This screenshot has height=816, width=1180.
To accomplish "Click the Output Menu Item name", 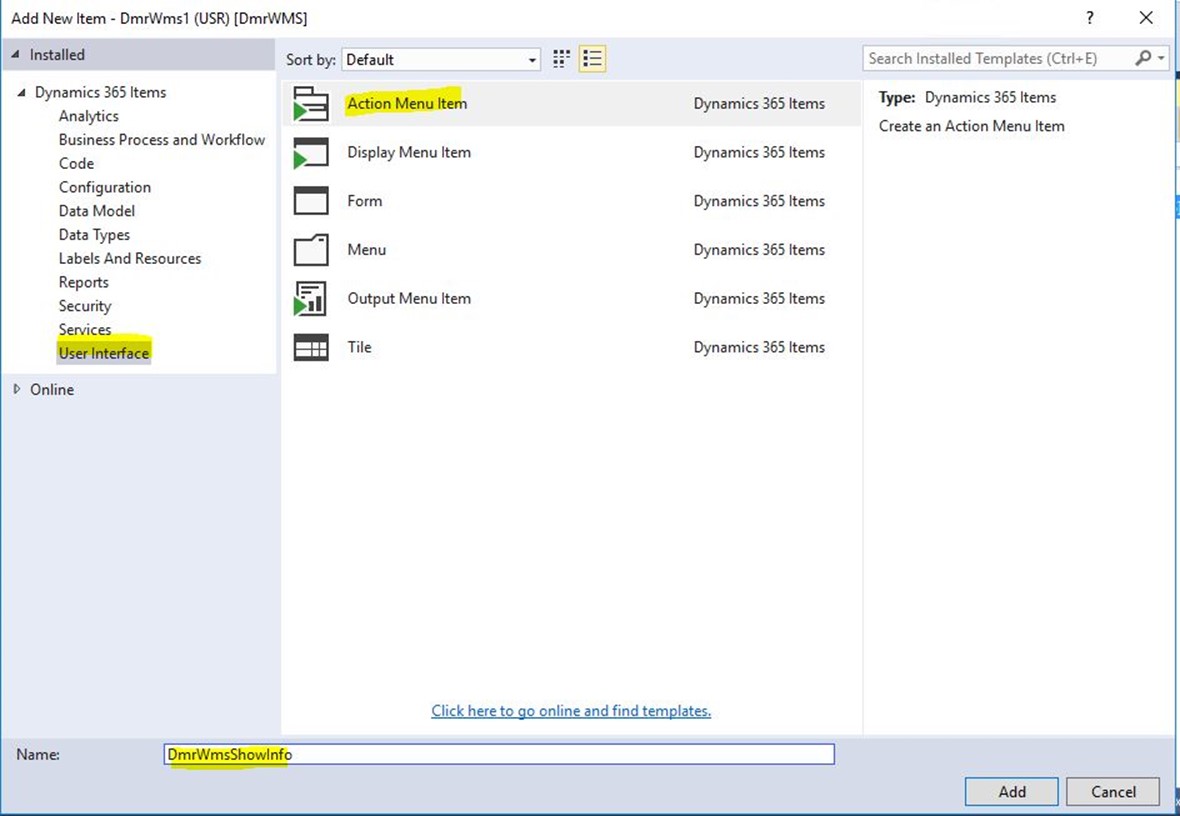I will tap(409, 299).
